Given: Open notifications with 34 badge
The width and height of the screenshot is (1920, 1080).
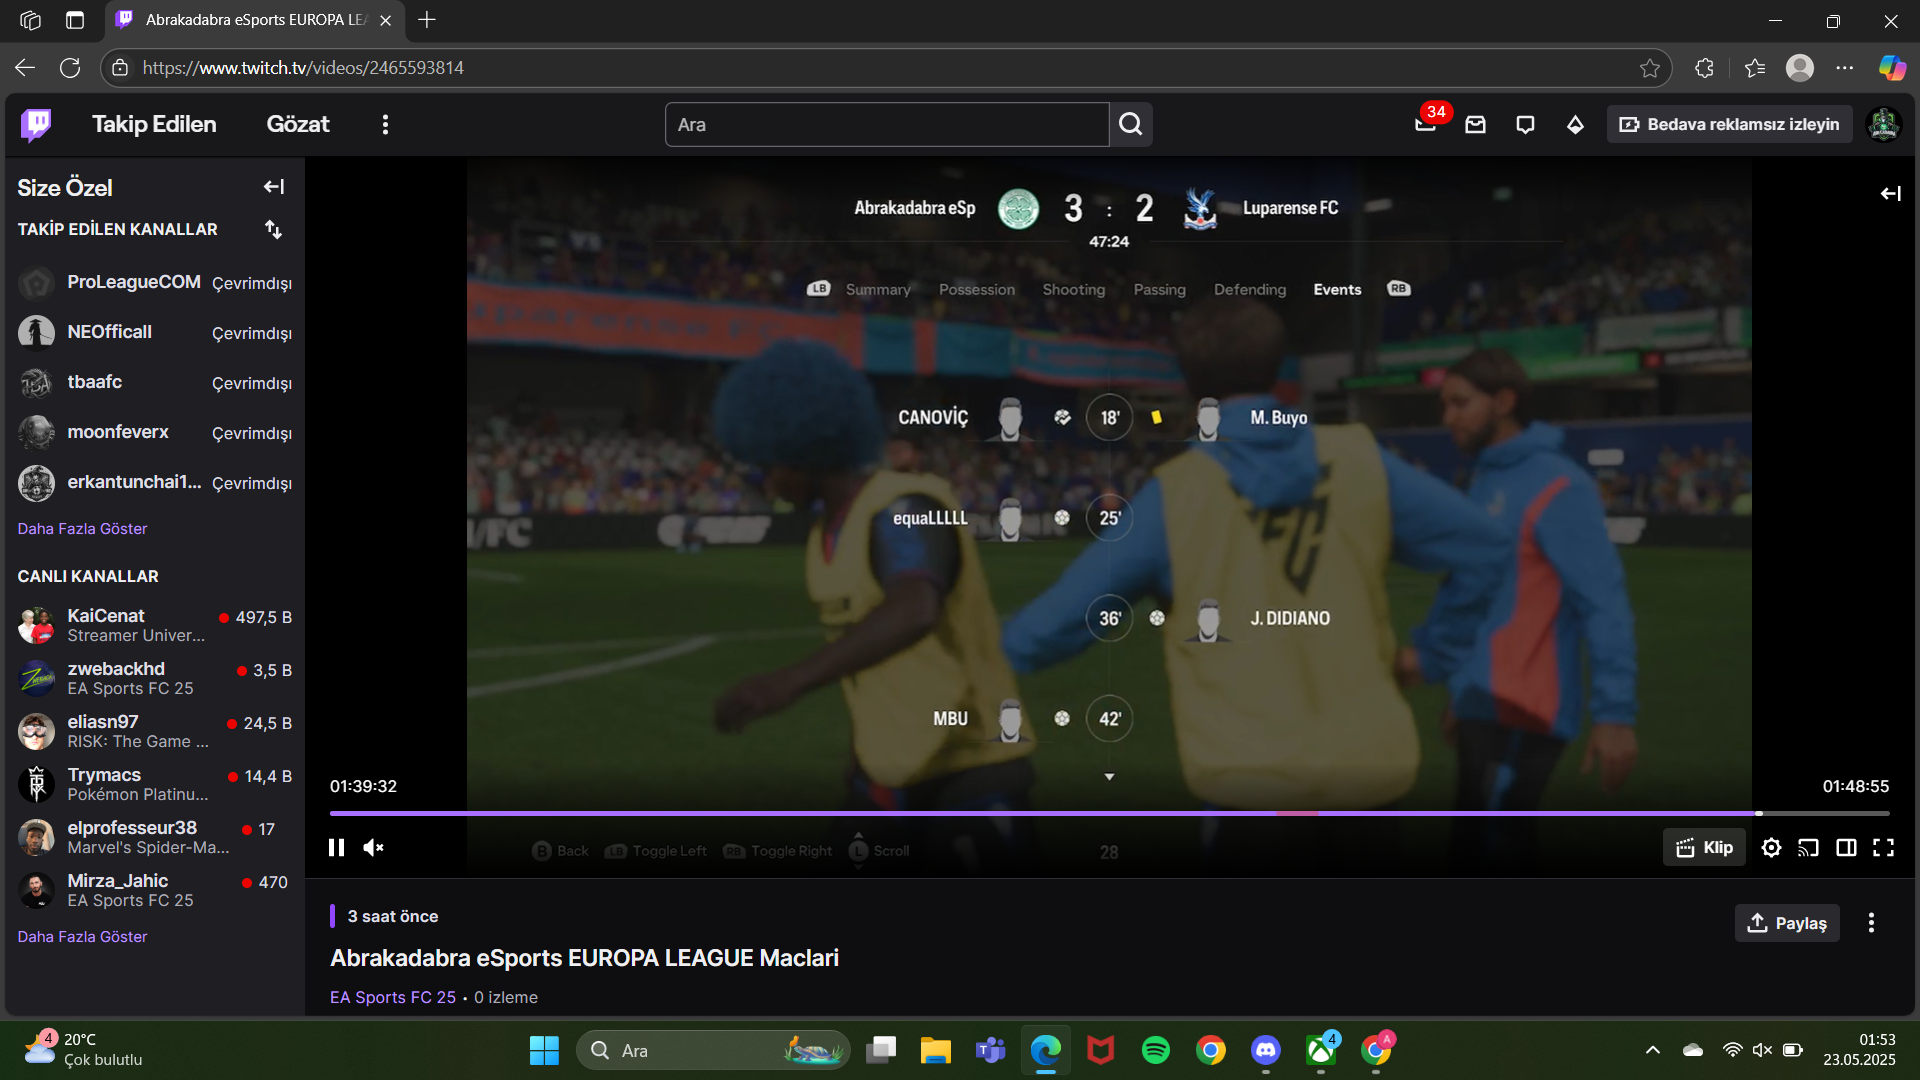Looking at the screenshot, I should (1426, 124).
